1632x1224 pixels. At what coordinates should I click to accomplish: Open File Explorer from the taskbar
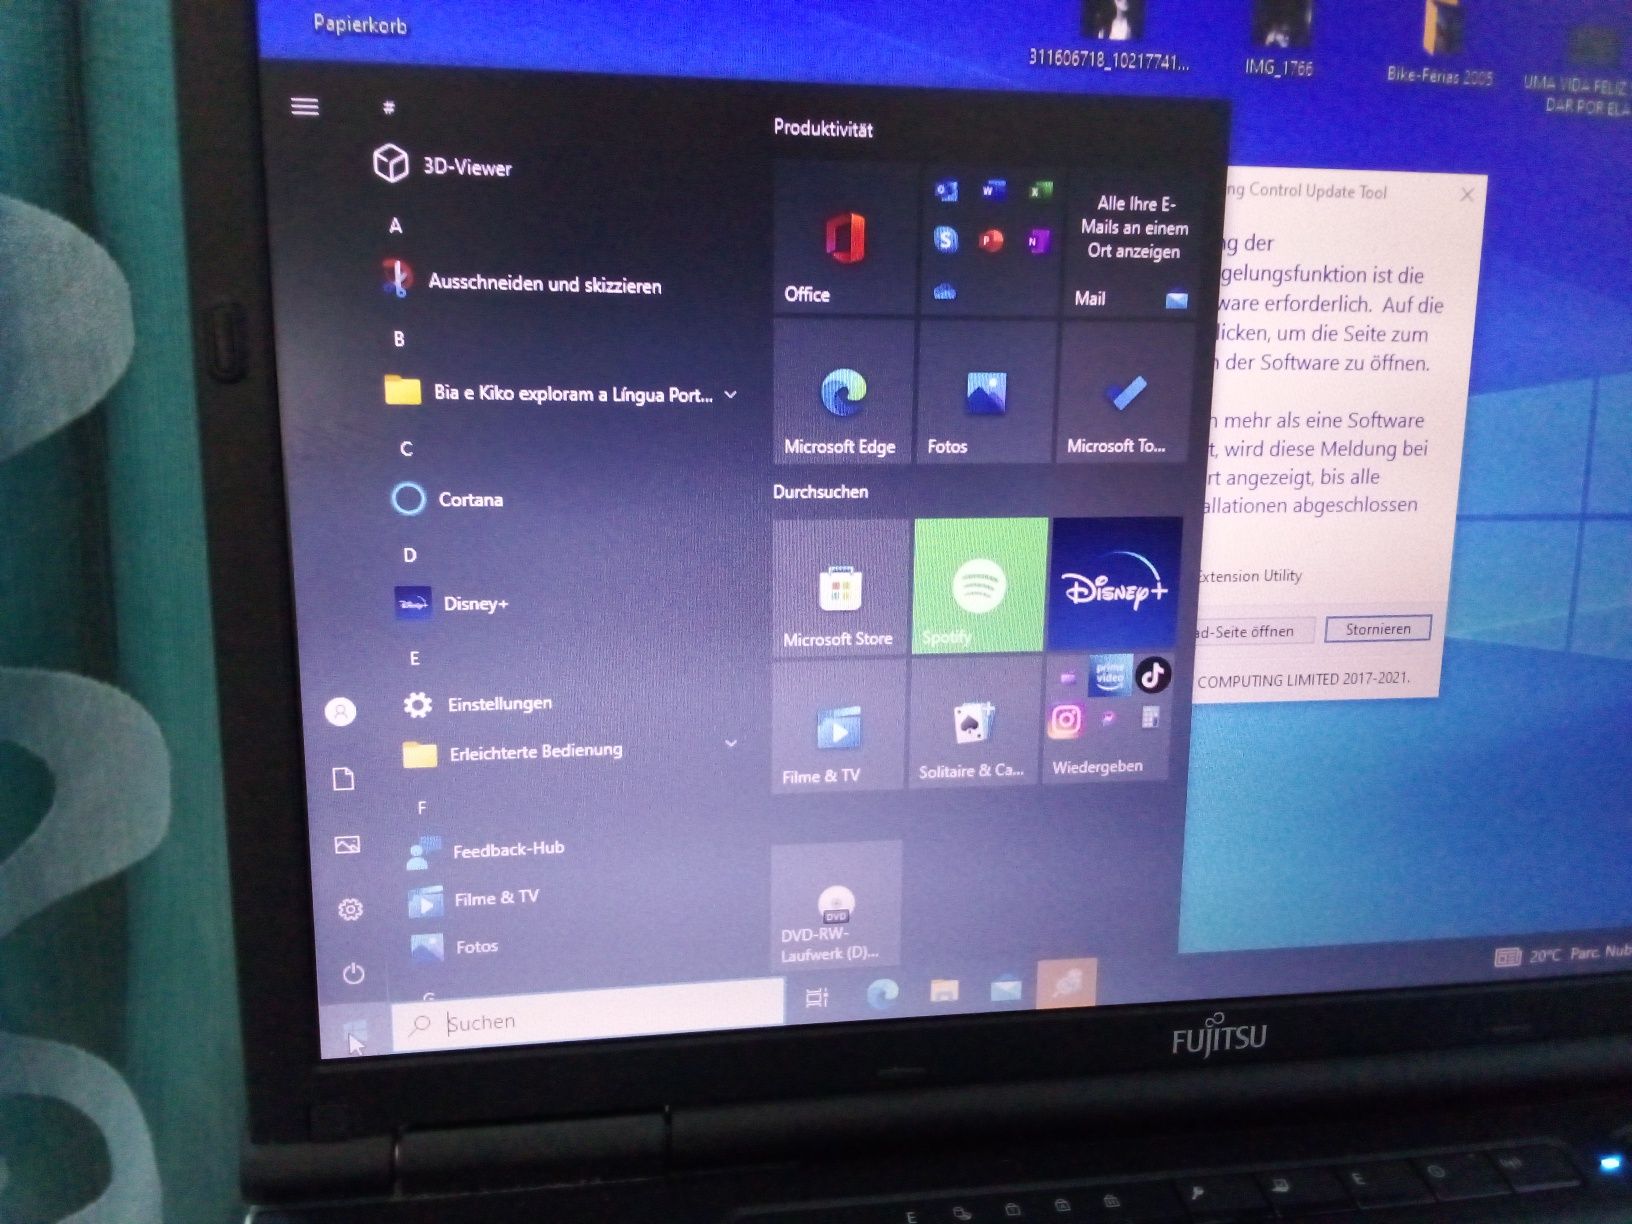[x=944, y=990]
